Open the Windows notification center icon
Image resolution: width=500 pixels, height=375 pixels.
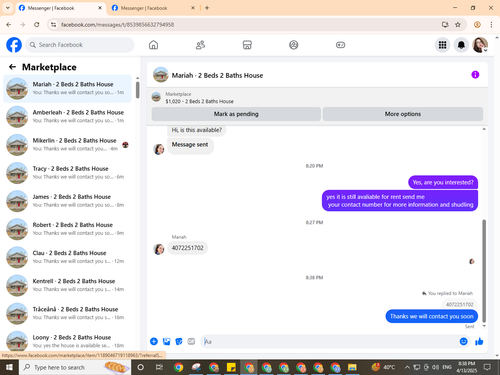487,367
